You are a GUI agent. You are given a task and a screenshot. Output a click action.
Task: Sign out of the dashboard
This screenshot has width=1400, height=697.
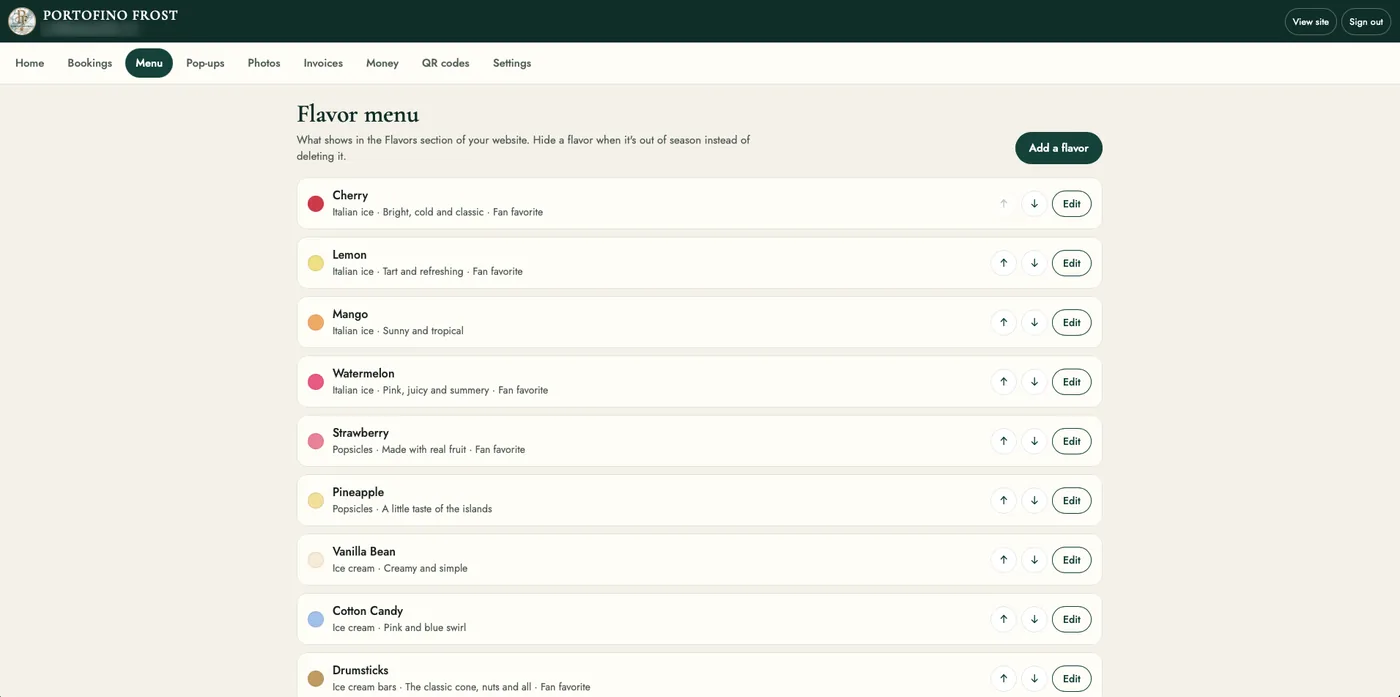coord(1366,22)
